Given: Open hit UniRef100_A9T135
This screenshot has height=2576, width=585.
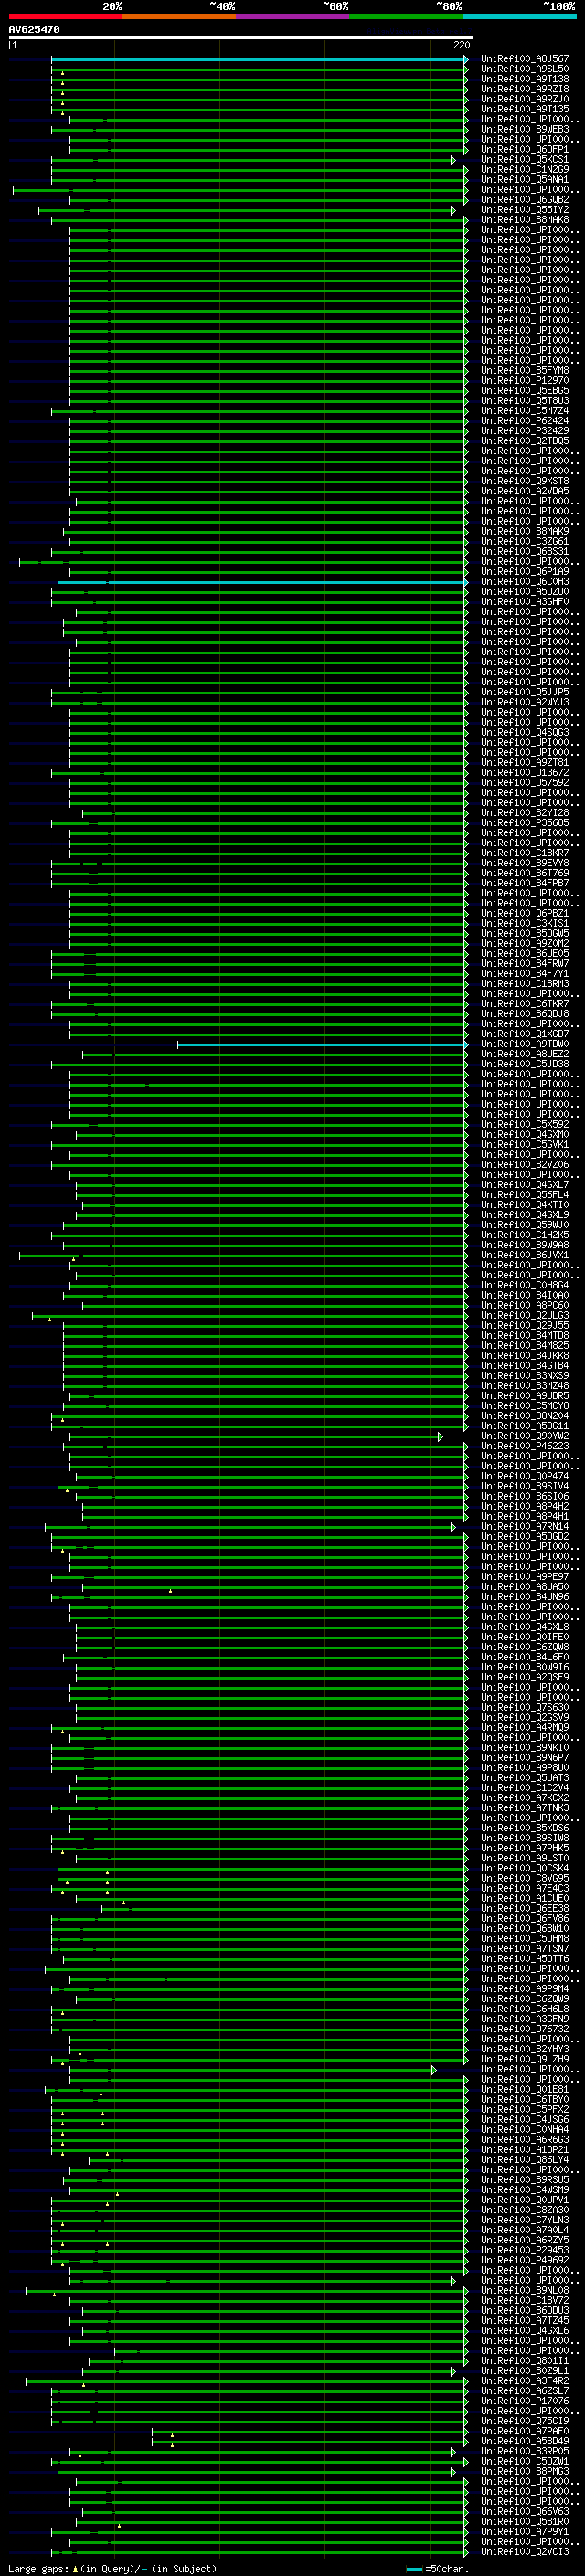Looking at the screenshot, I should pos(524,110).
